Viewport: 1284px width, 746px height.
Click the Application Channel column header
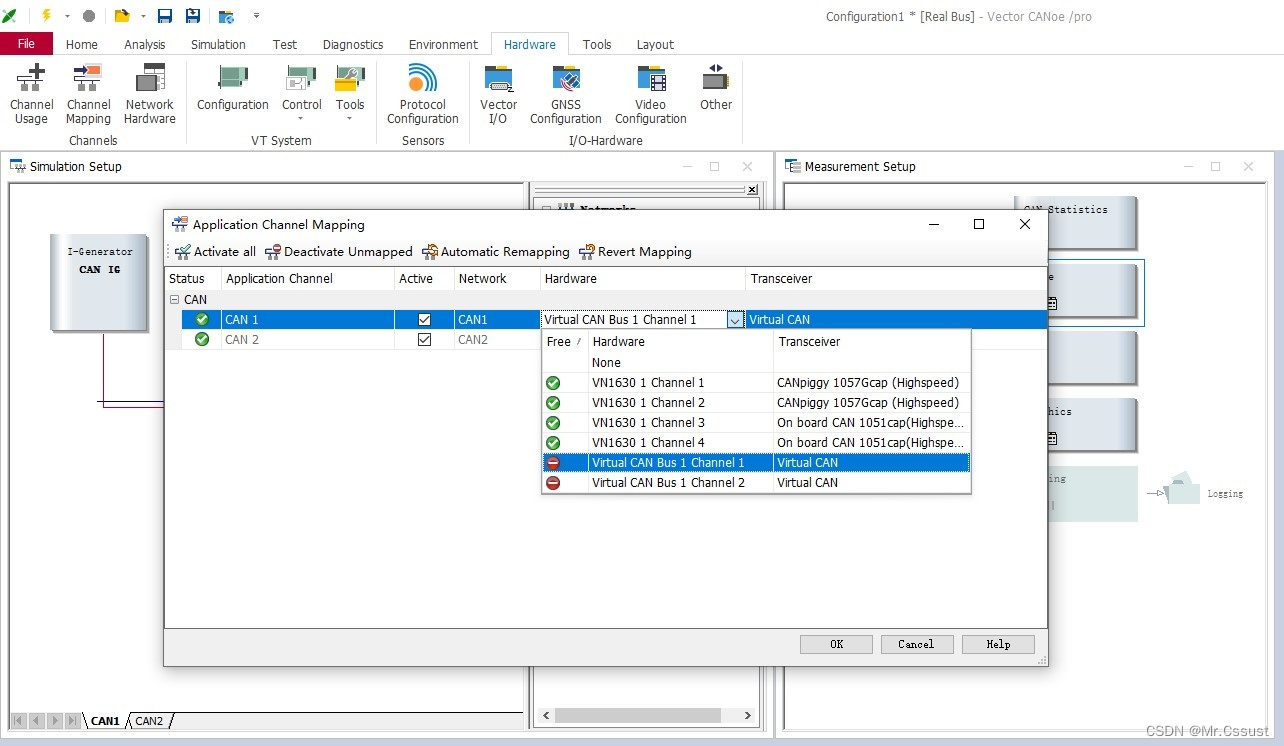[307, 279]
